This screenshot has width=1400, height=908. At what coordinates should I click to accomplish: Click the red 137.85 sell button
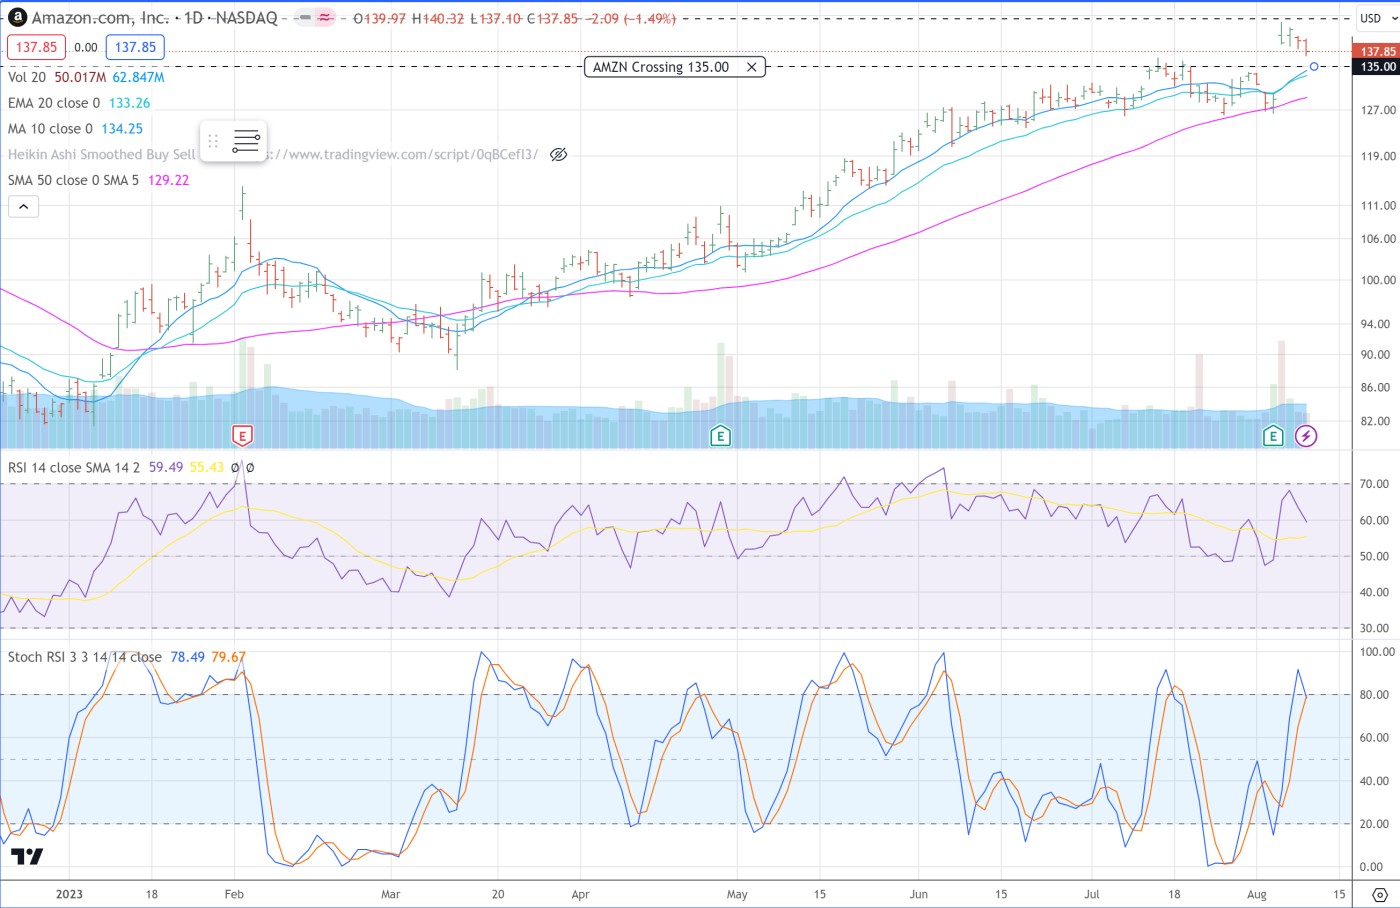(x=36, y=47)
